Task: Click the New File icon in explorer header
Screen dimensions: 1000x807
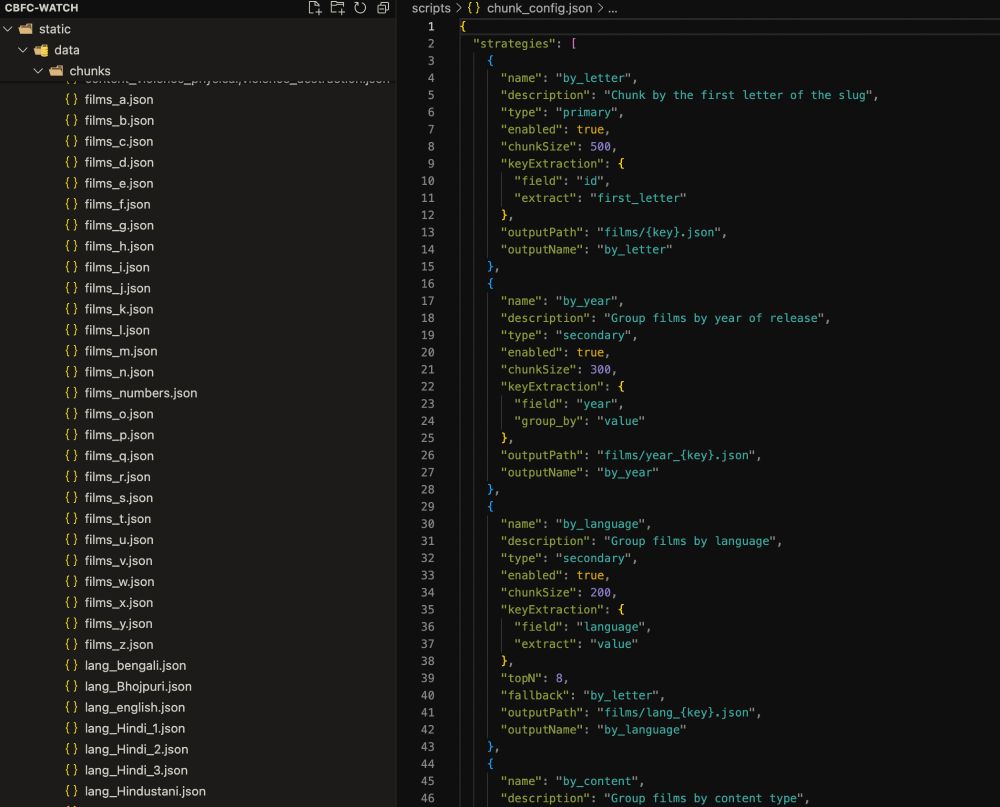Action: [x=315, y=8]
